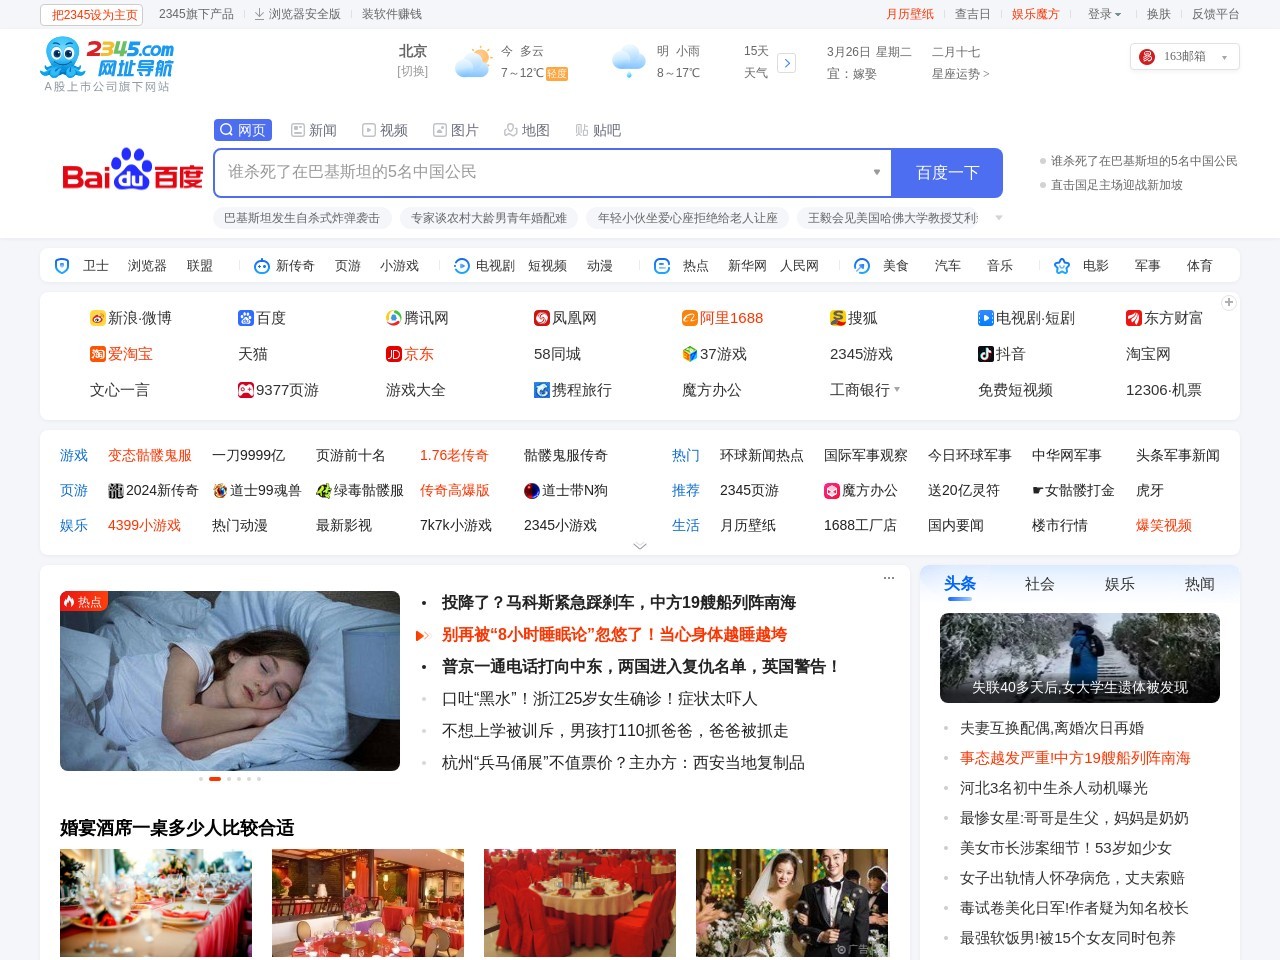Switch Baidu search to 新闻 tab
The height and width of the screenshot is (960, 1280).
coord(314,130)
